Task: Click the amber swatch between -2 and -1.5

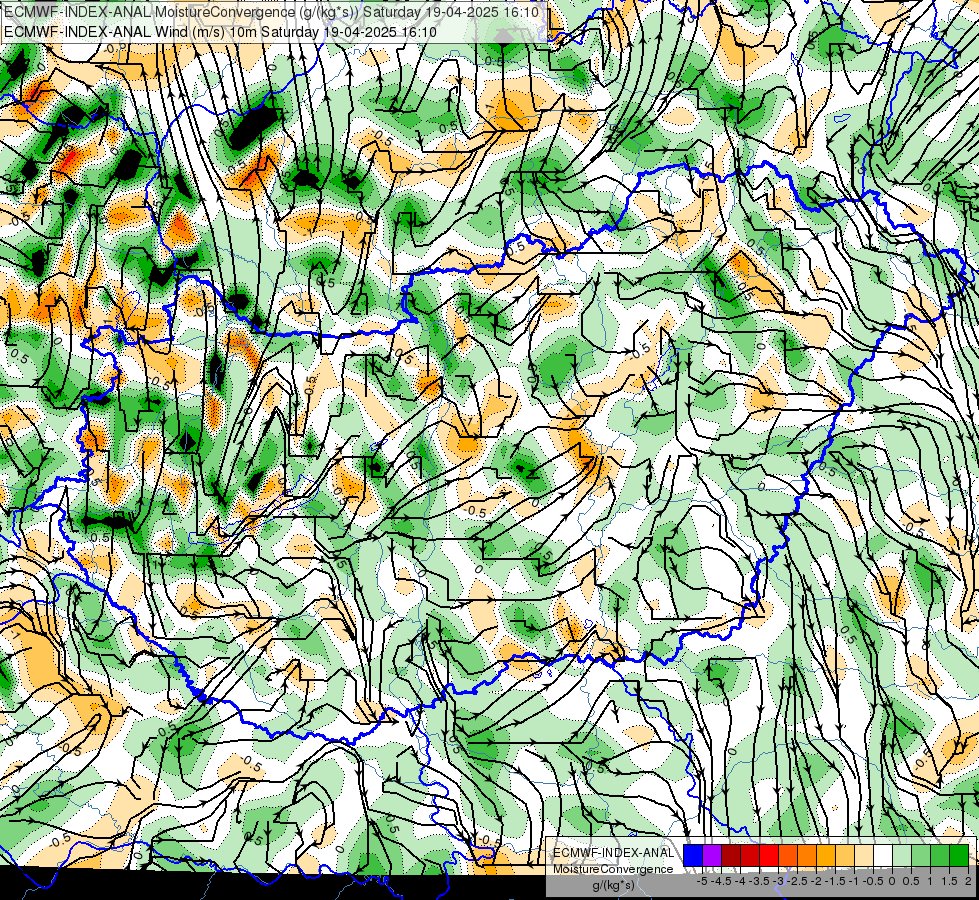Action: (x=826, y=856)
